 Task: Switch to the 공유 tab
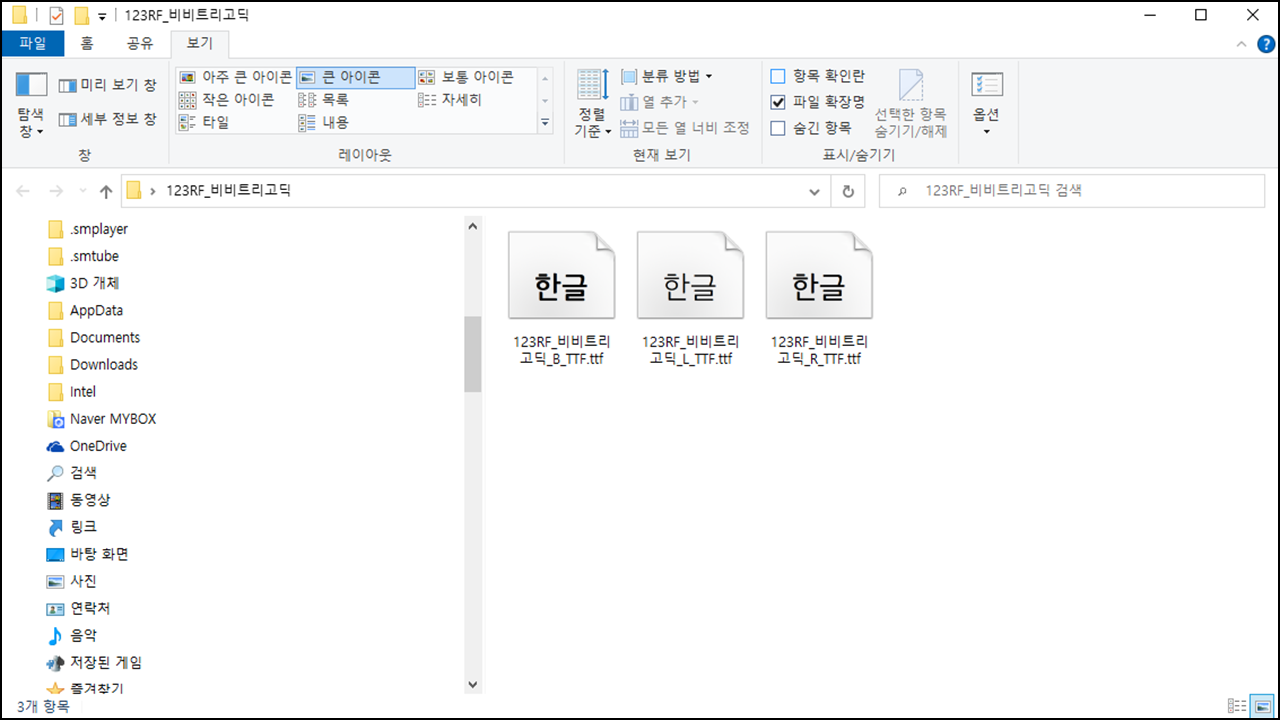140,43
